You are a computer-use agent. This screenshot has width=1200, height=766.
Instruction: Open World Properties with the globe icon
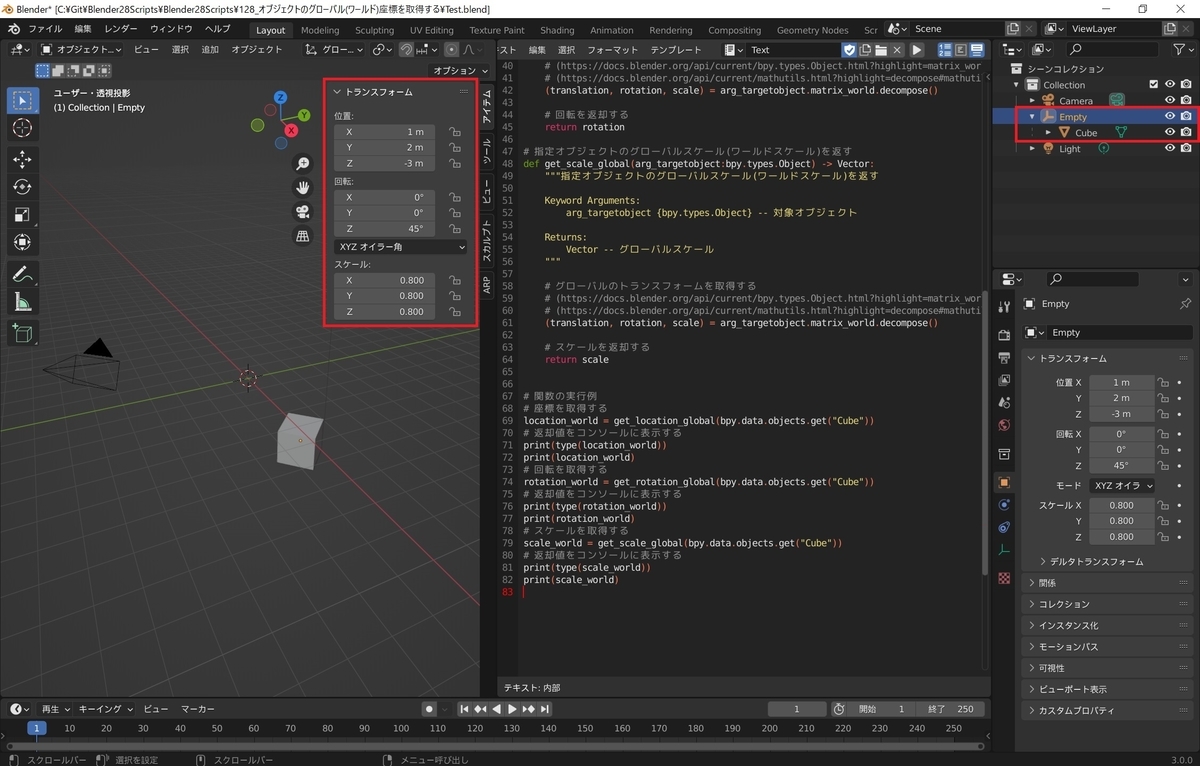(1004, 421)
